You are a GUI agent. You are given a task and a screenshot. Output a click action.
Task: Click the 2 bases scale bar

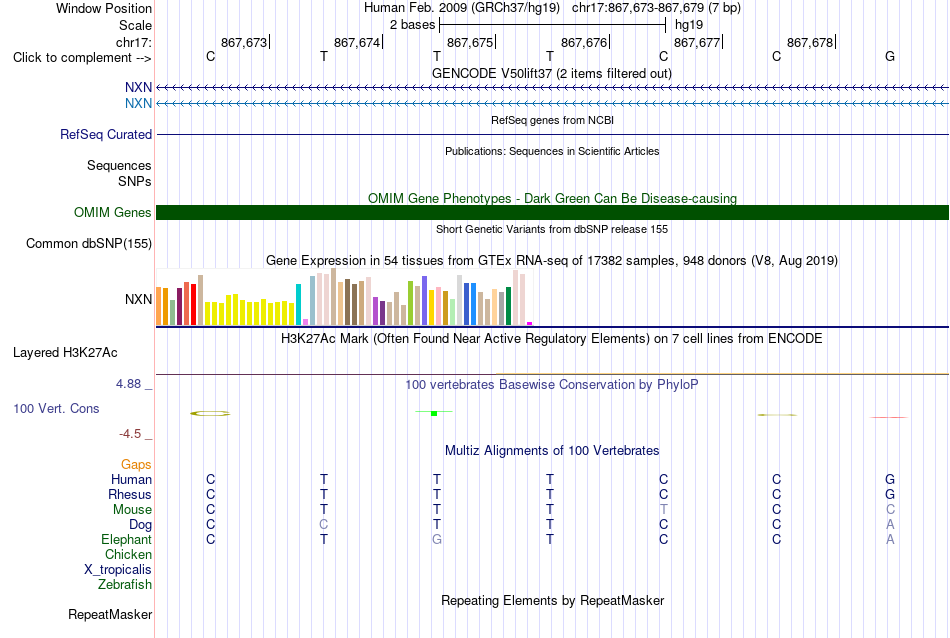pos(553,25)
